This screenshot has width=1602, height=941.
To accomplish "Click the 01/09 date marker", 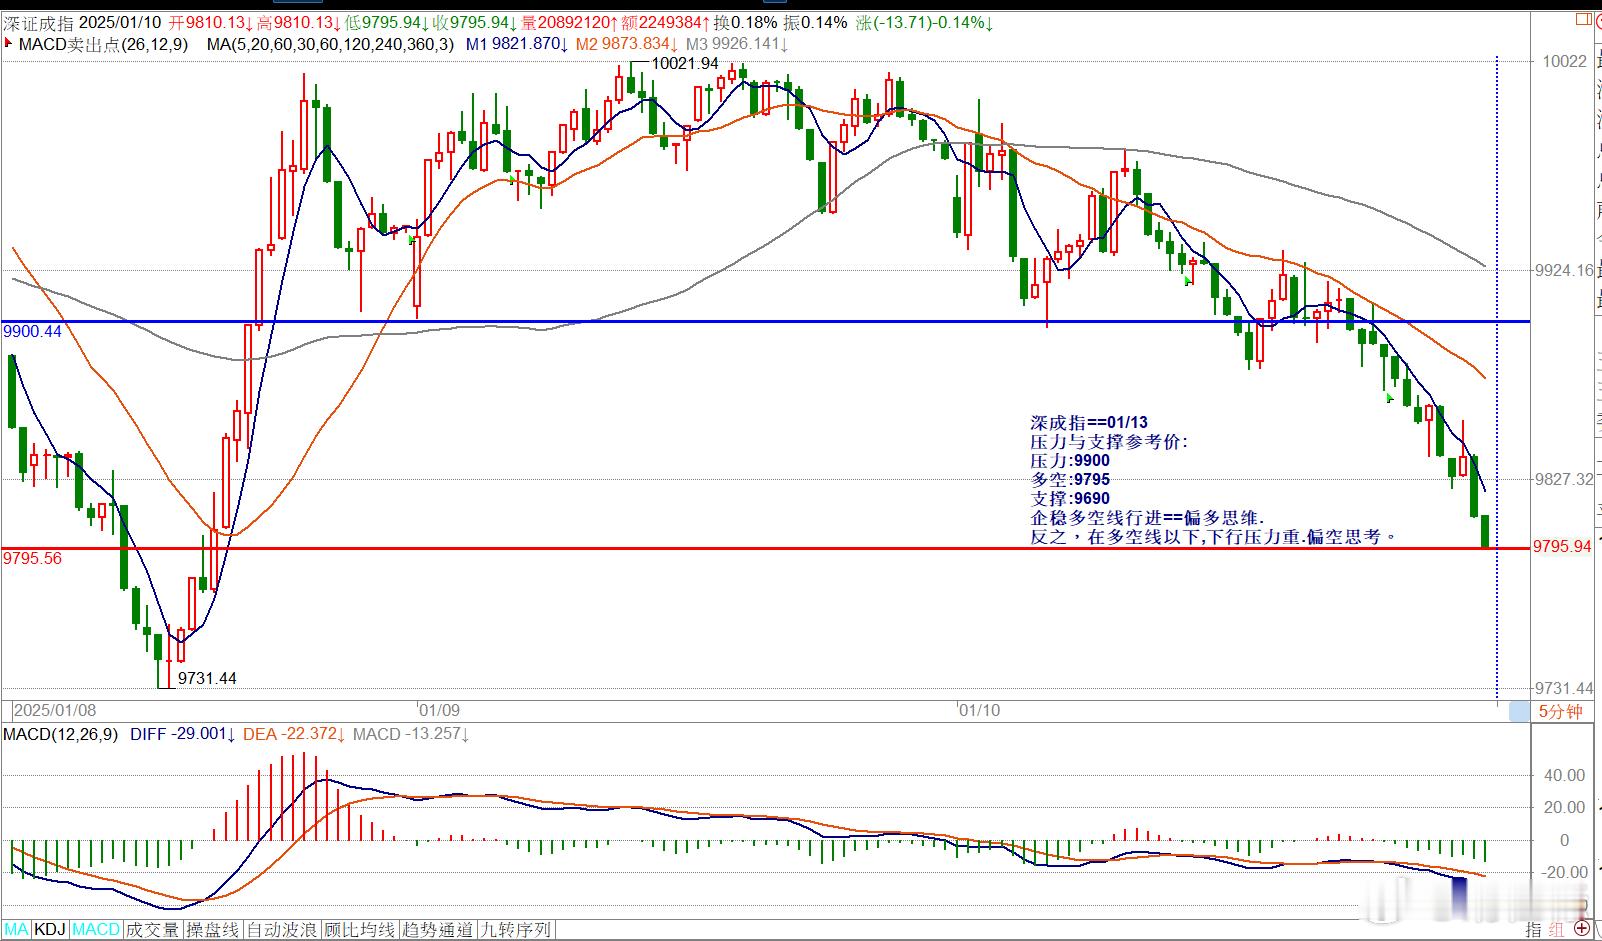I will click(x=439, y=710).
